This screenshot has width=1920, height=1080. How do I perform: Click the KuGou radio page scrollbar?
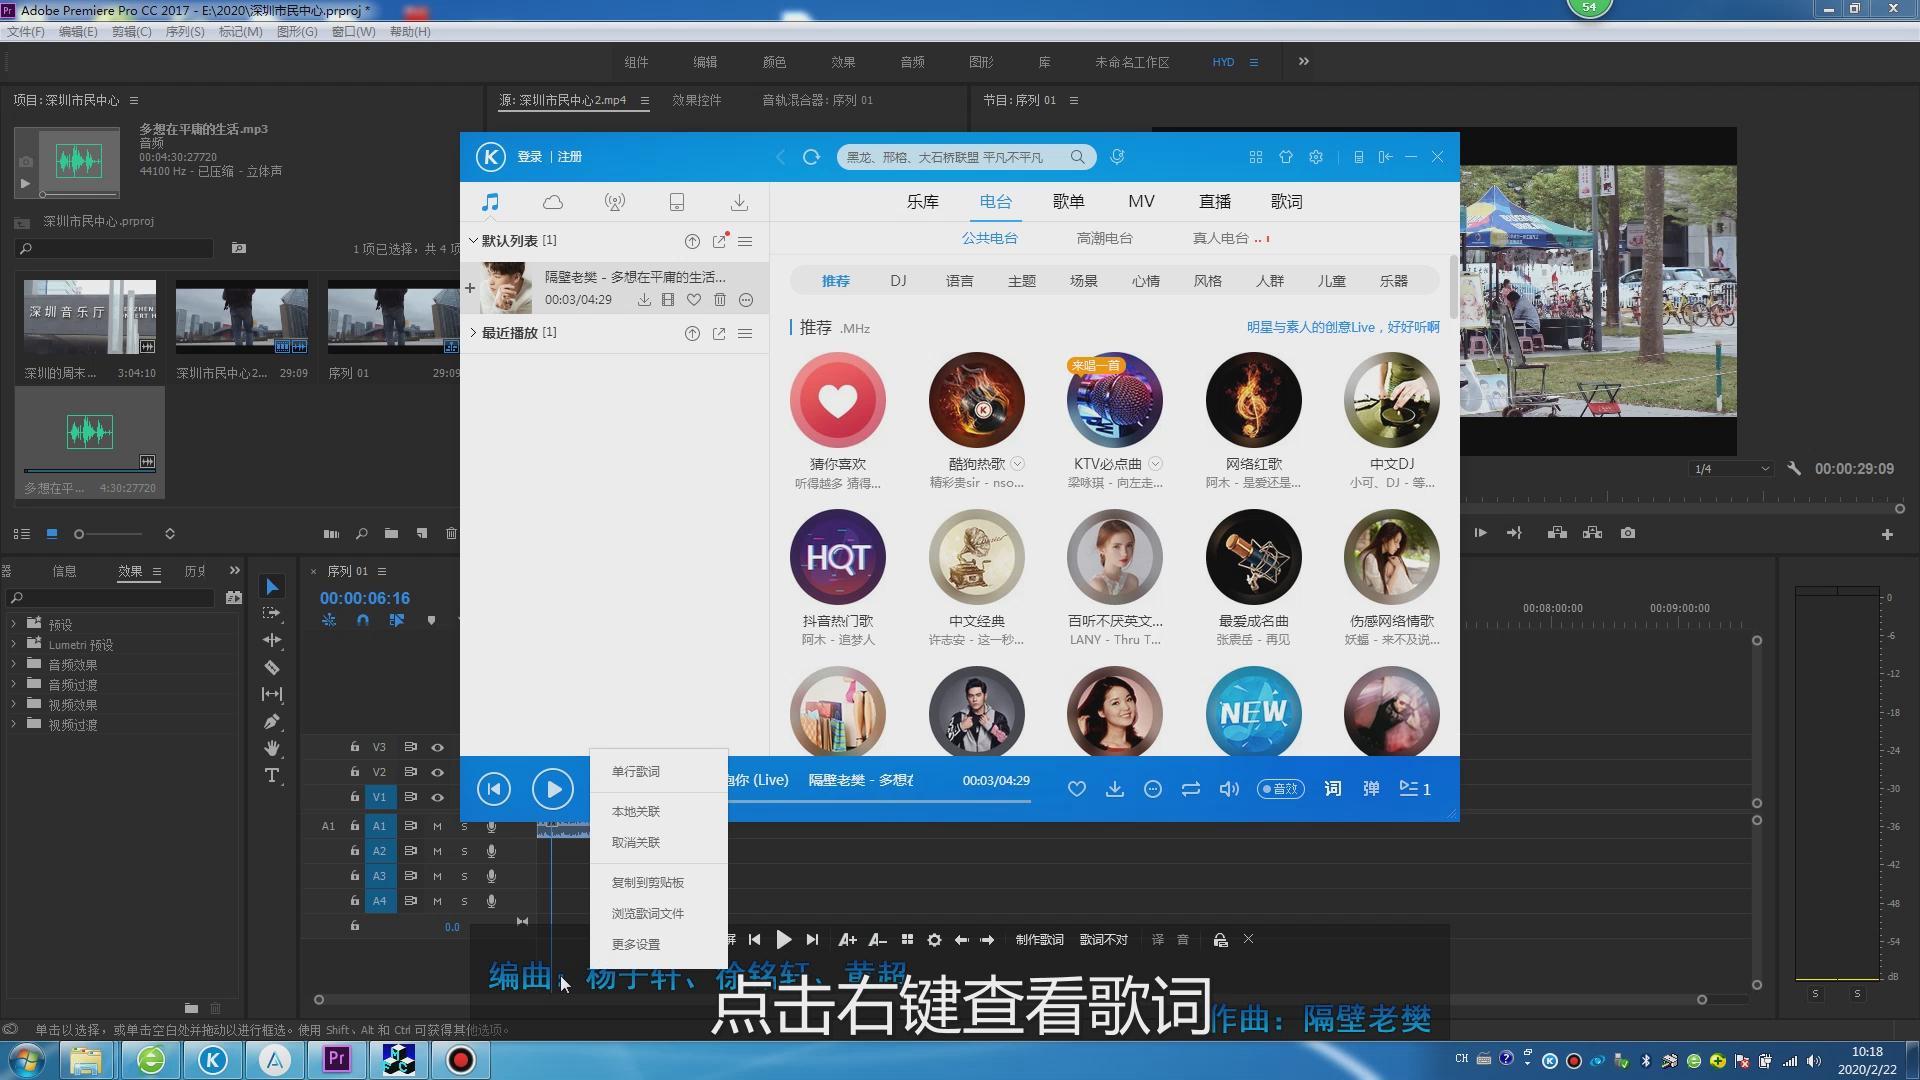pyautogui.click(x=1453, y=288)
